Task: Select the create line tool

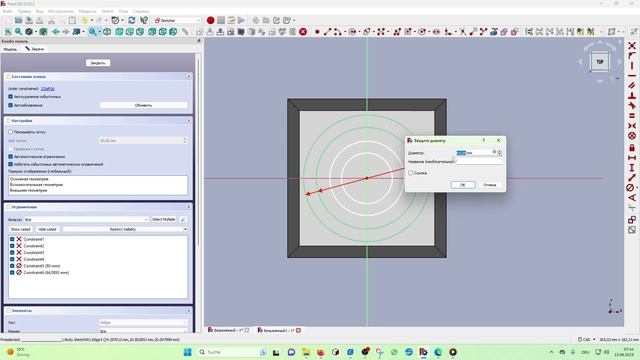Action: (327, 31)
